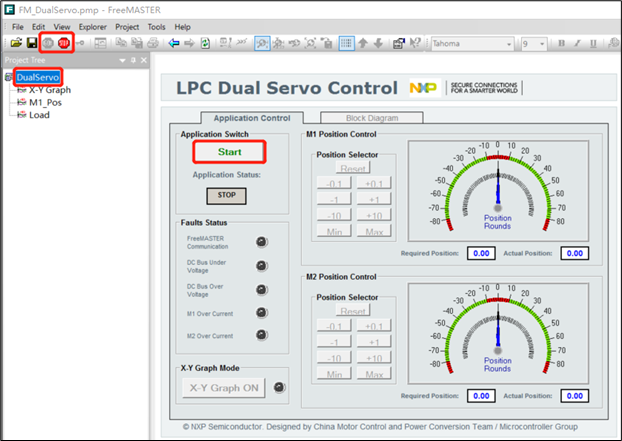The image size is (622, 441).
Task: Click the M2 Position Rounds gauge
Action: 498,334
